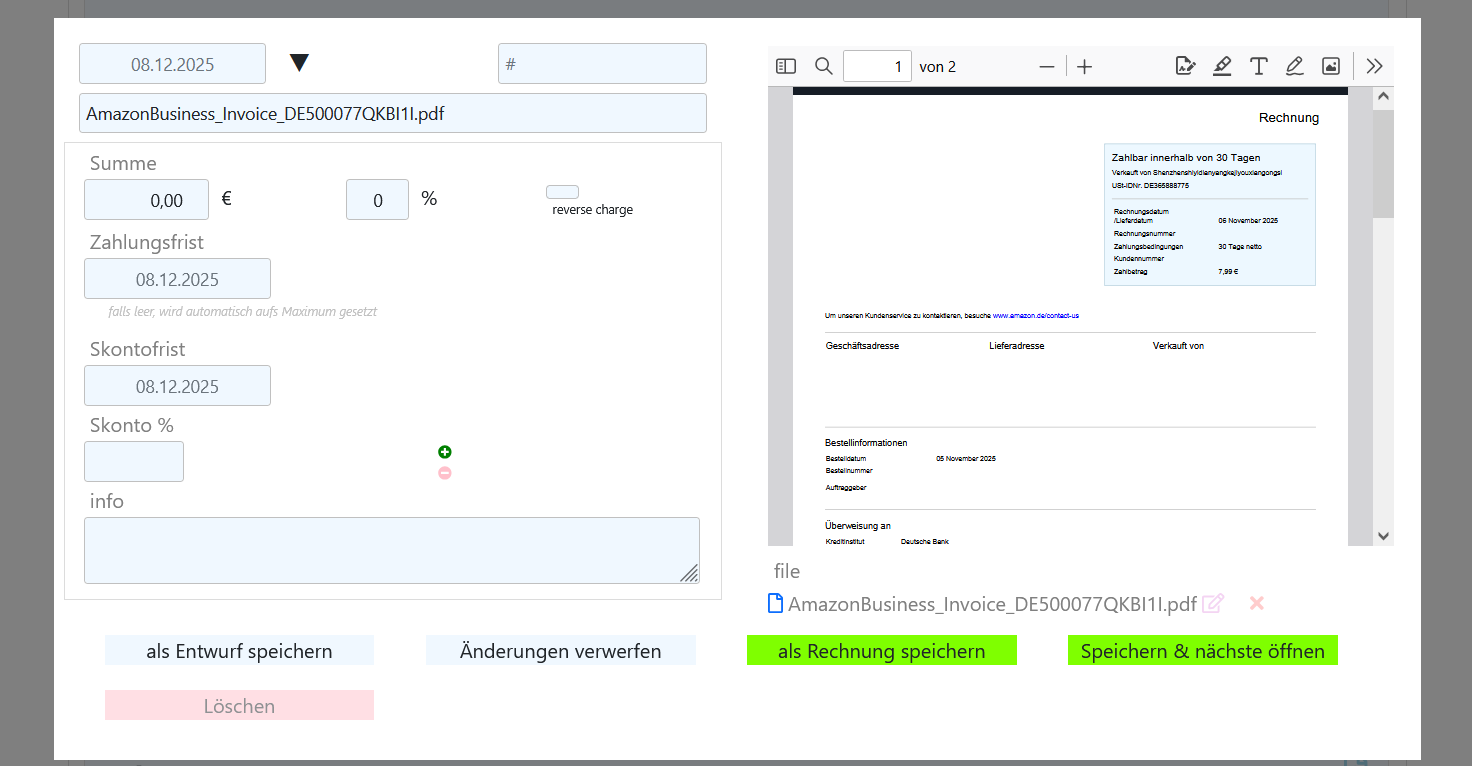Open the search in PDF viewer
This screenshot has width=1472, height=766.
point(823,66)
